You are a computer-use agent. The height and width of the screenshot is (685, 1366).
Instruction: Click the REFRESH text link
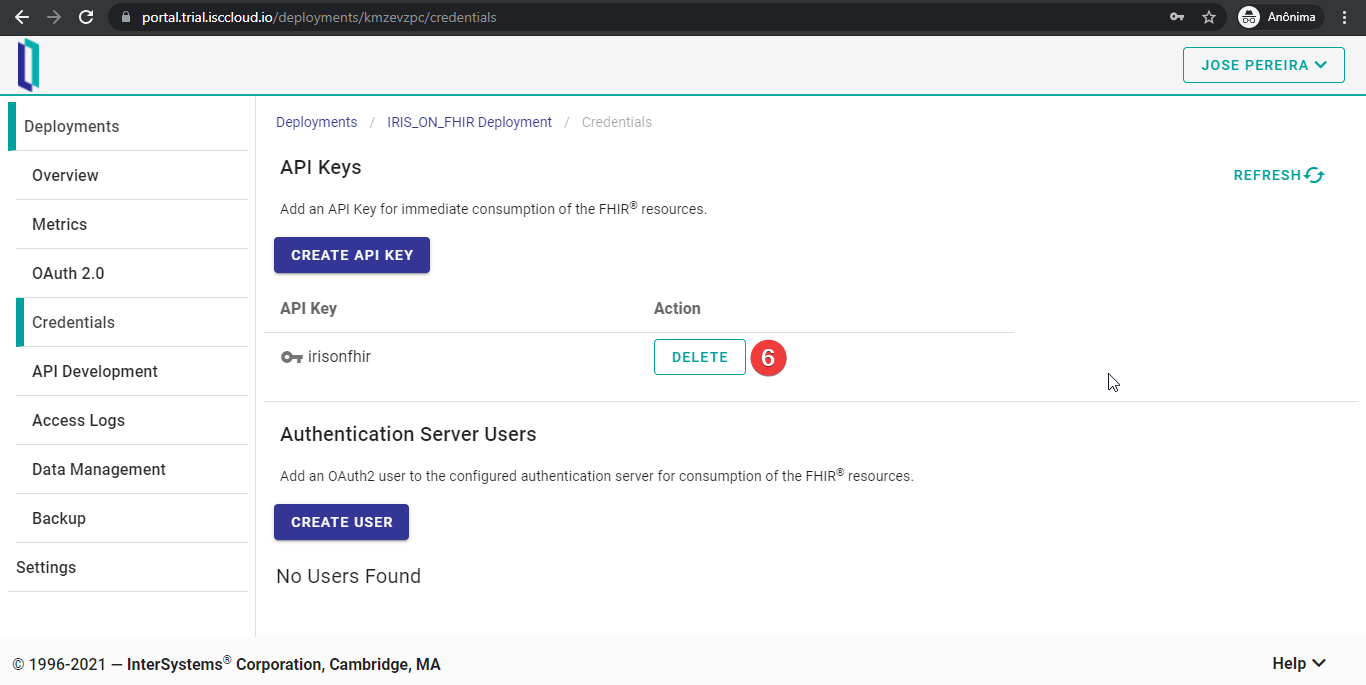1267,175
